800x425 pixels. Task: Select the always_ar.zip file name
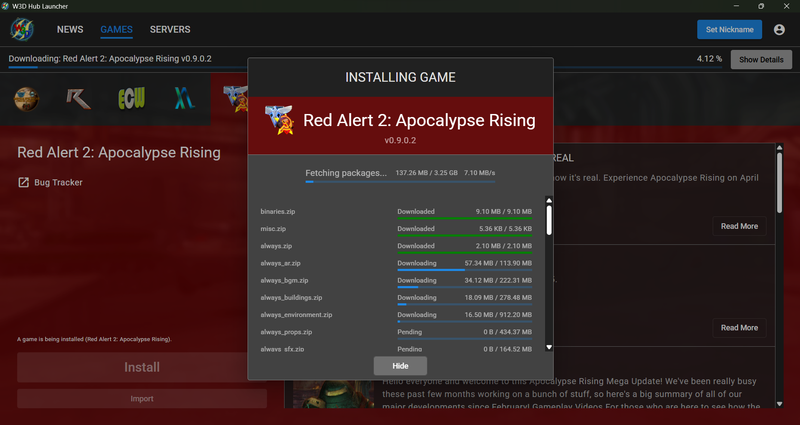click(280, 263)
